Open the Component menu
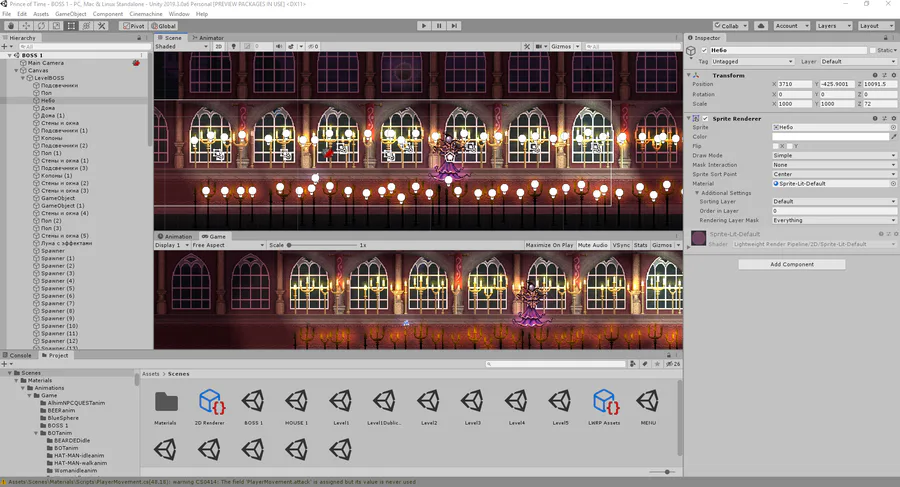This screenshot has height=487, width=900. pos(108,14)
